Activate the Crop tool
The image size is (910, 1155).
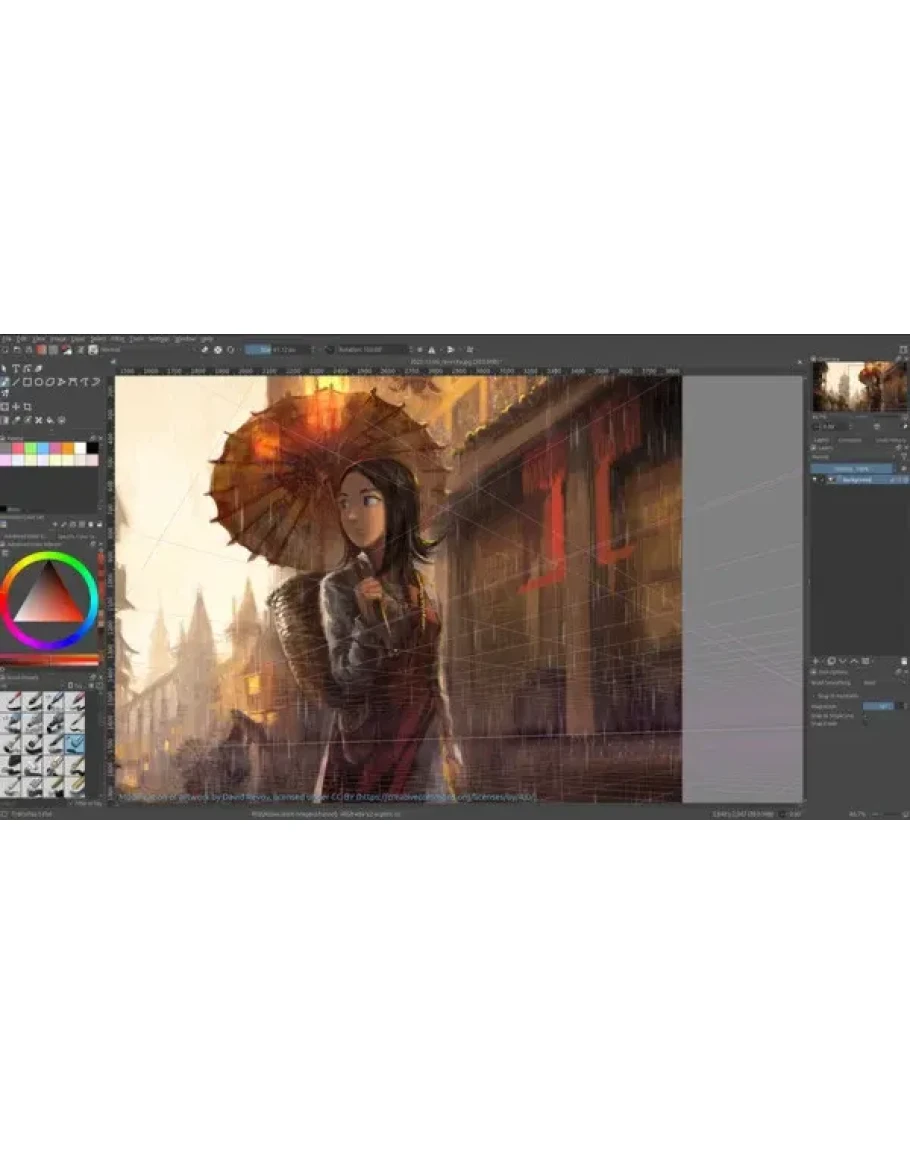[x=28, y=407]
